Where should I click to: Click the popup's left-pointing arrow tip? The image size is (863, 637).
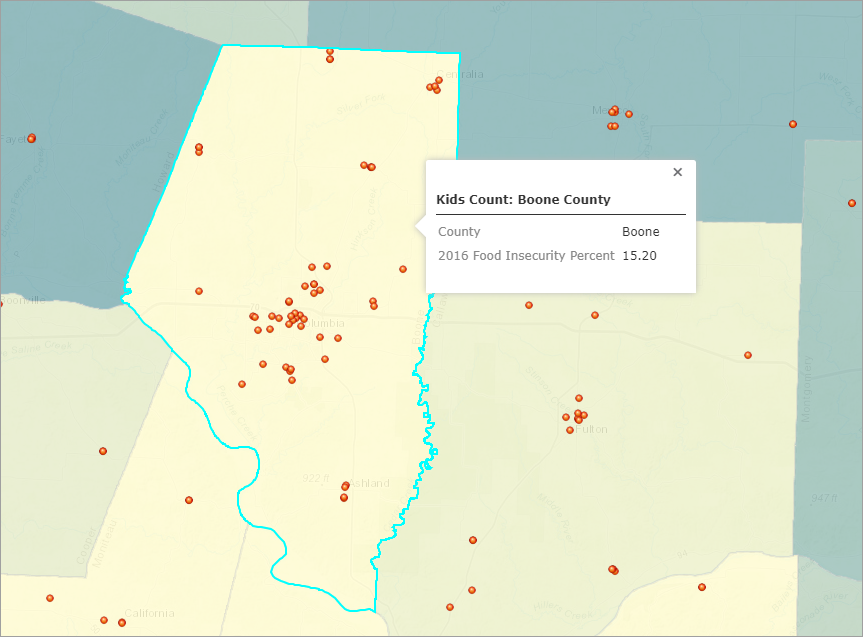[x=417, y=226]
